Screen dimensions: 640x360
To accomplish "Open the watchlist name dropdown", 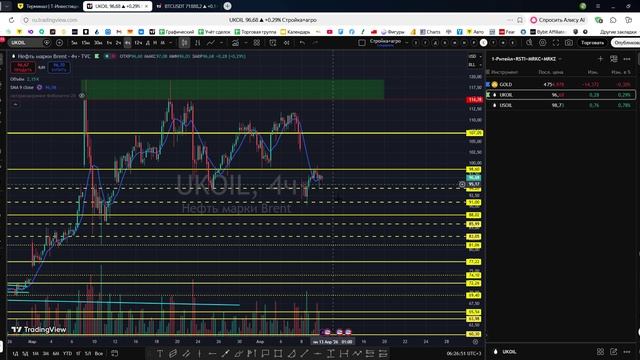I will [x=527, y=59].
